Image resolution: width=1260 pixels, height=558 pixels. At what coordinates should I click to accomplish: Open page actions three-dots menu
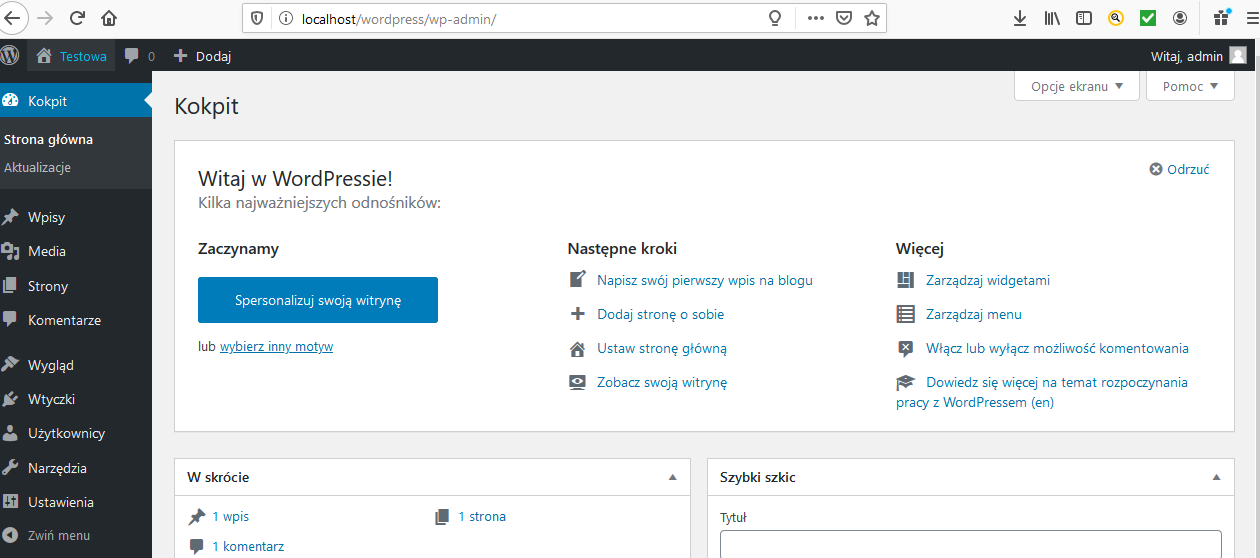click(815, 18)
